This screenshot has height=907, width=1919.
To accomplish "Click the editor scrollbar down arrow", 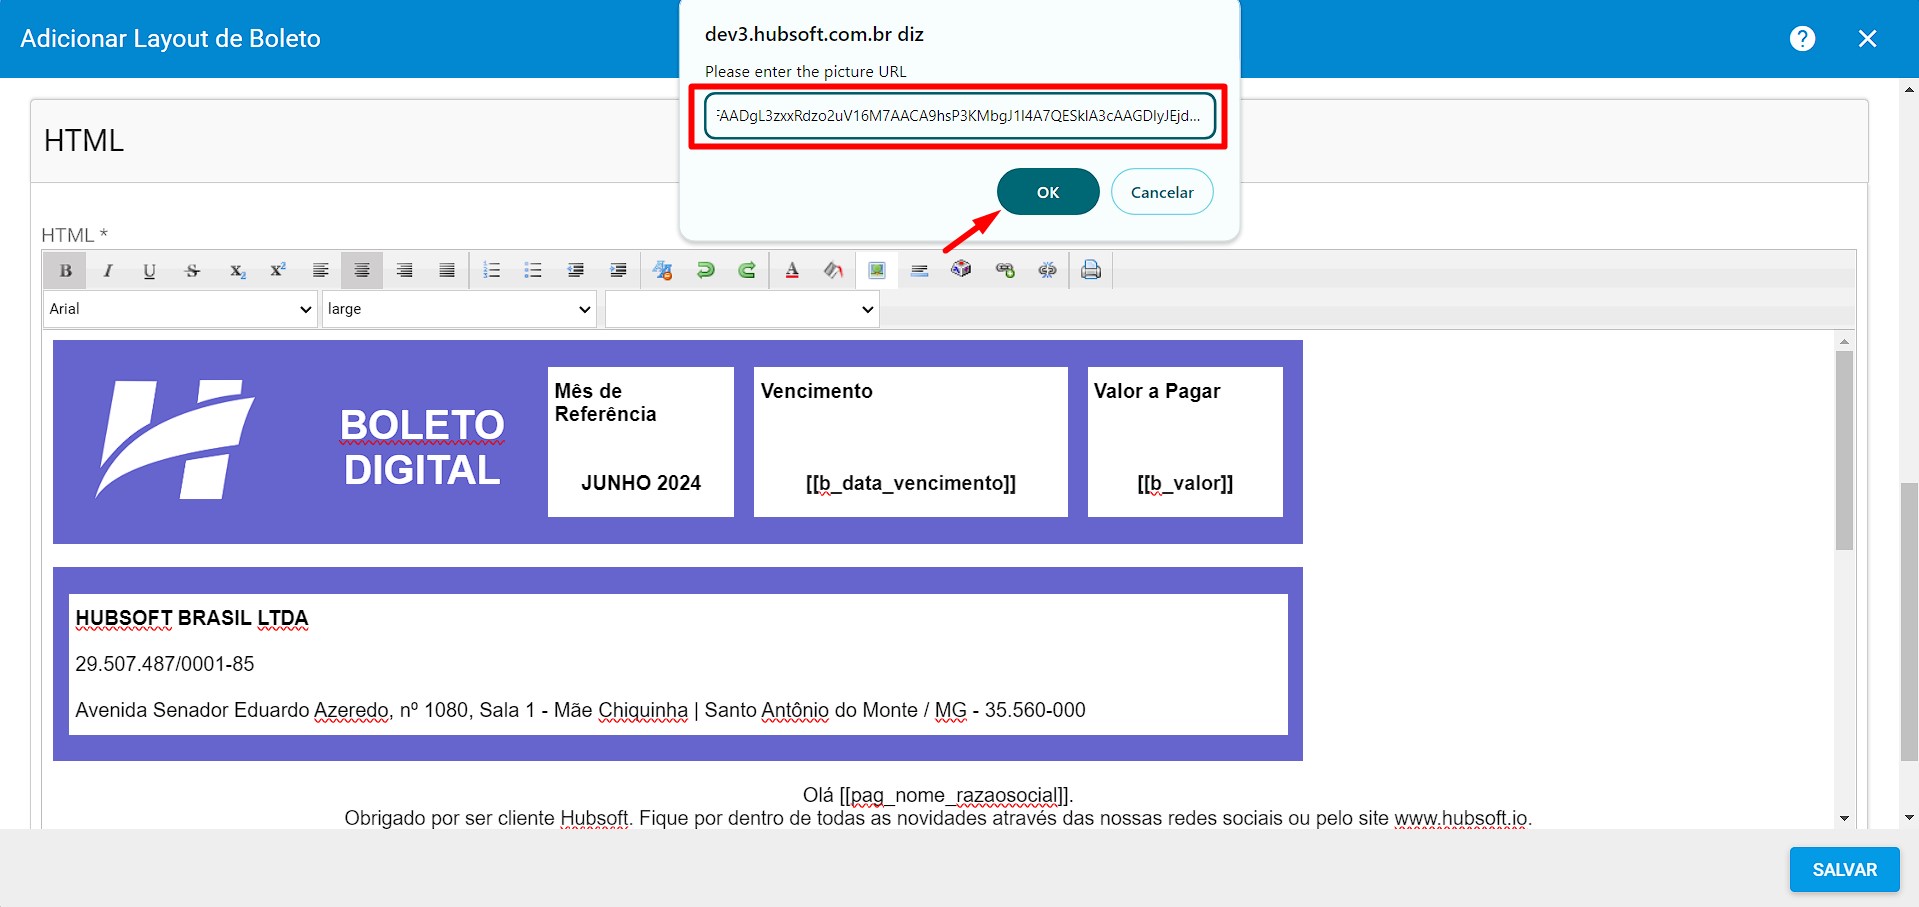I will tap(1844, 818).
